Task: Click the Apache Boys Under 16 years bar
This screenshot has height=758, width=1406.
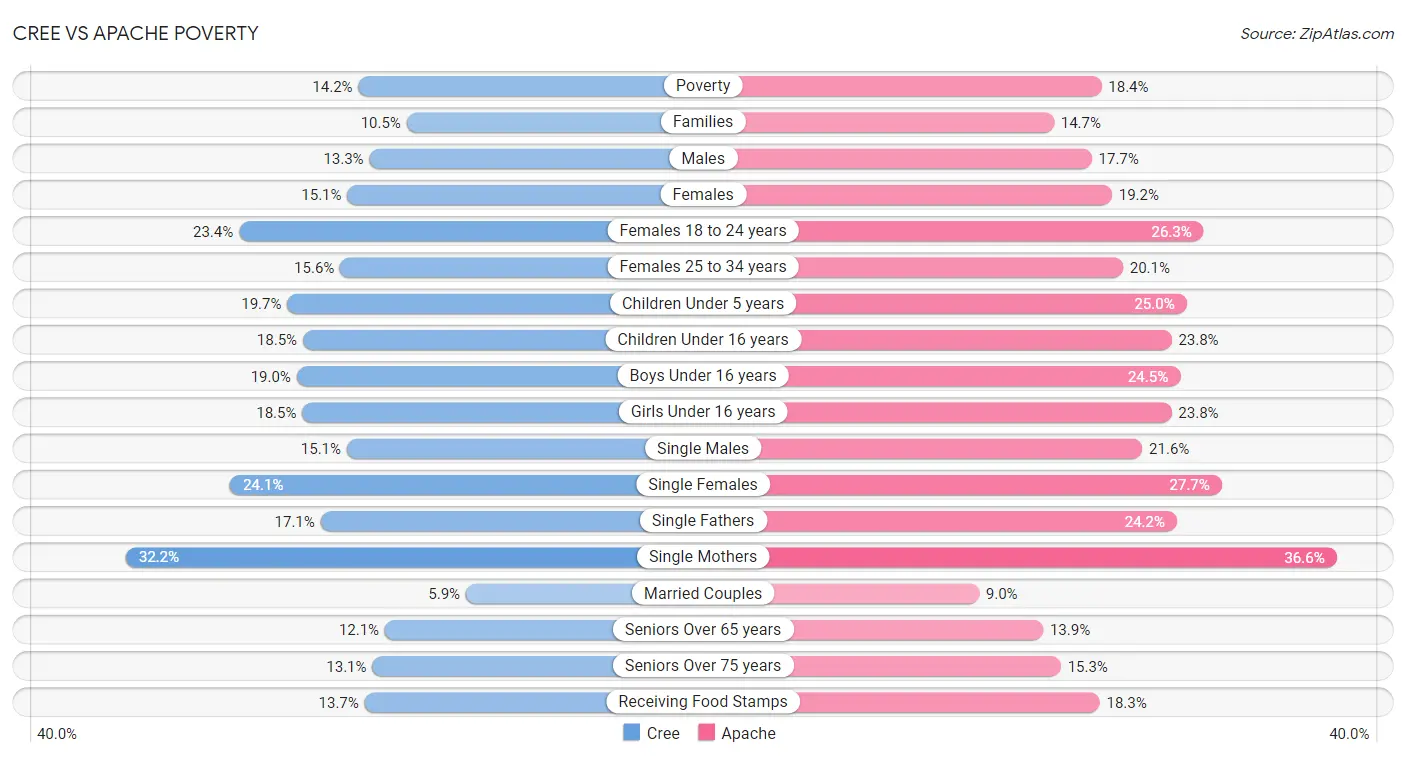Action: coord(942,376)
